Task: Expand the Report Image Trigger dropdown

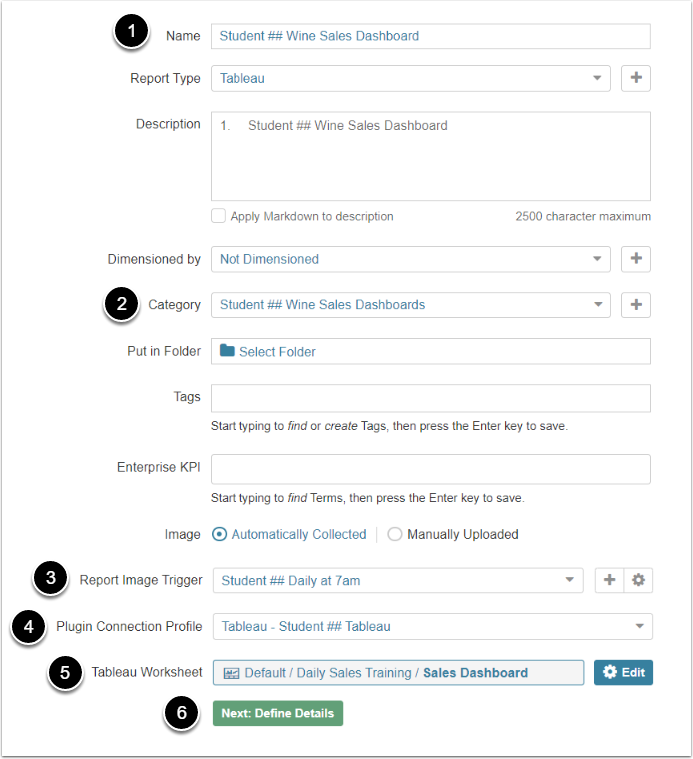Action: tap(397, 580)
